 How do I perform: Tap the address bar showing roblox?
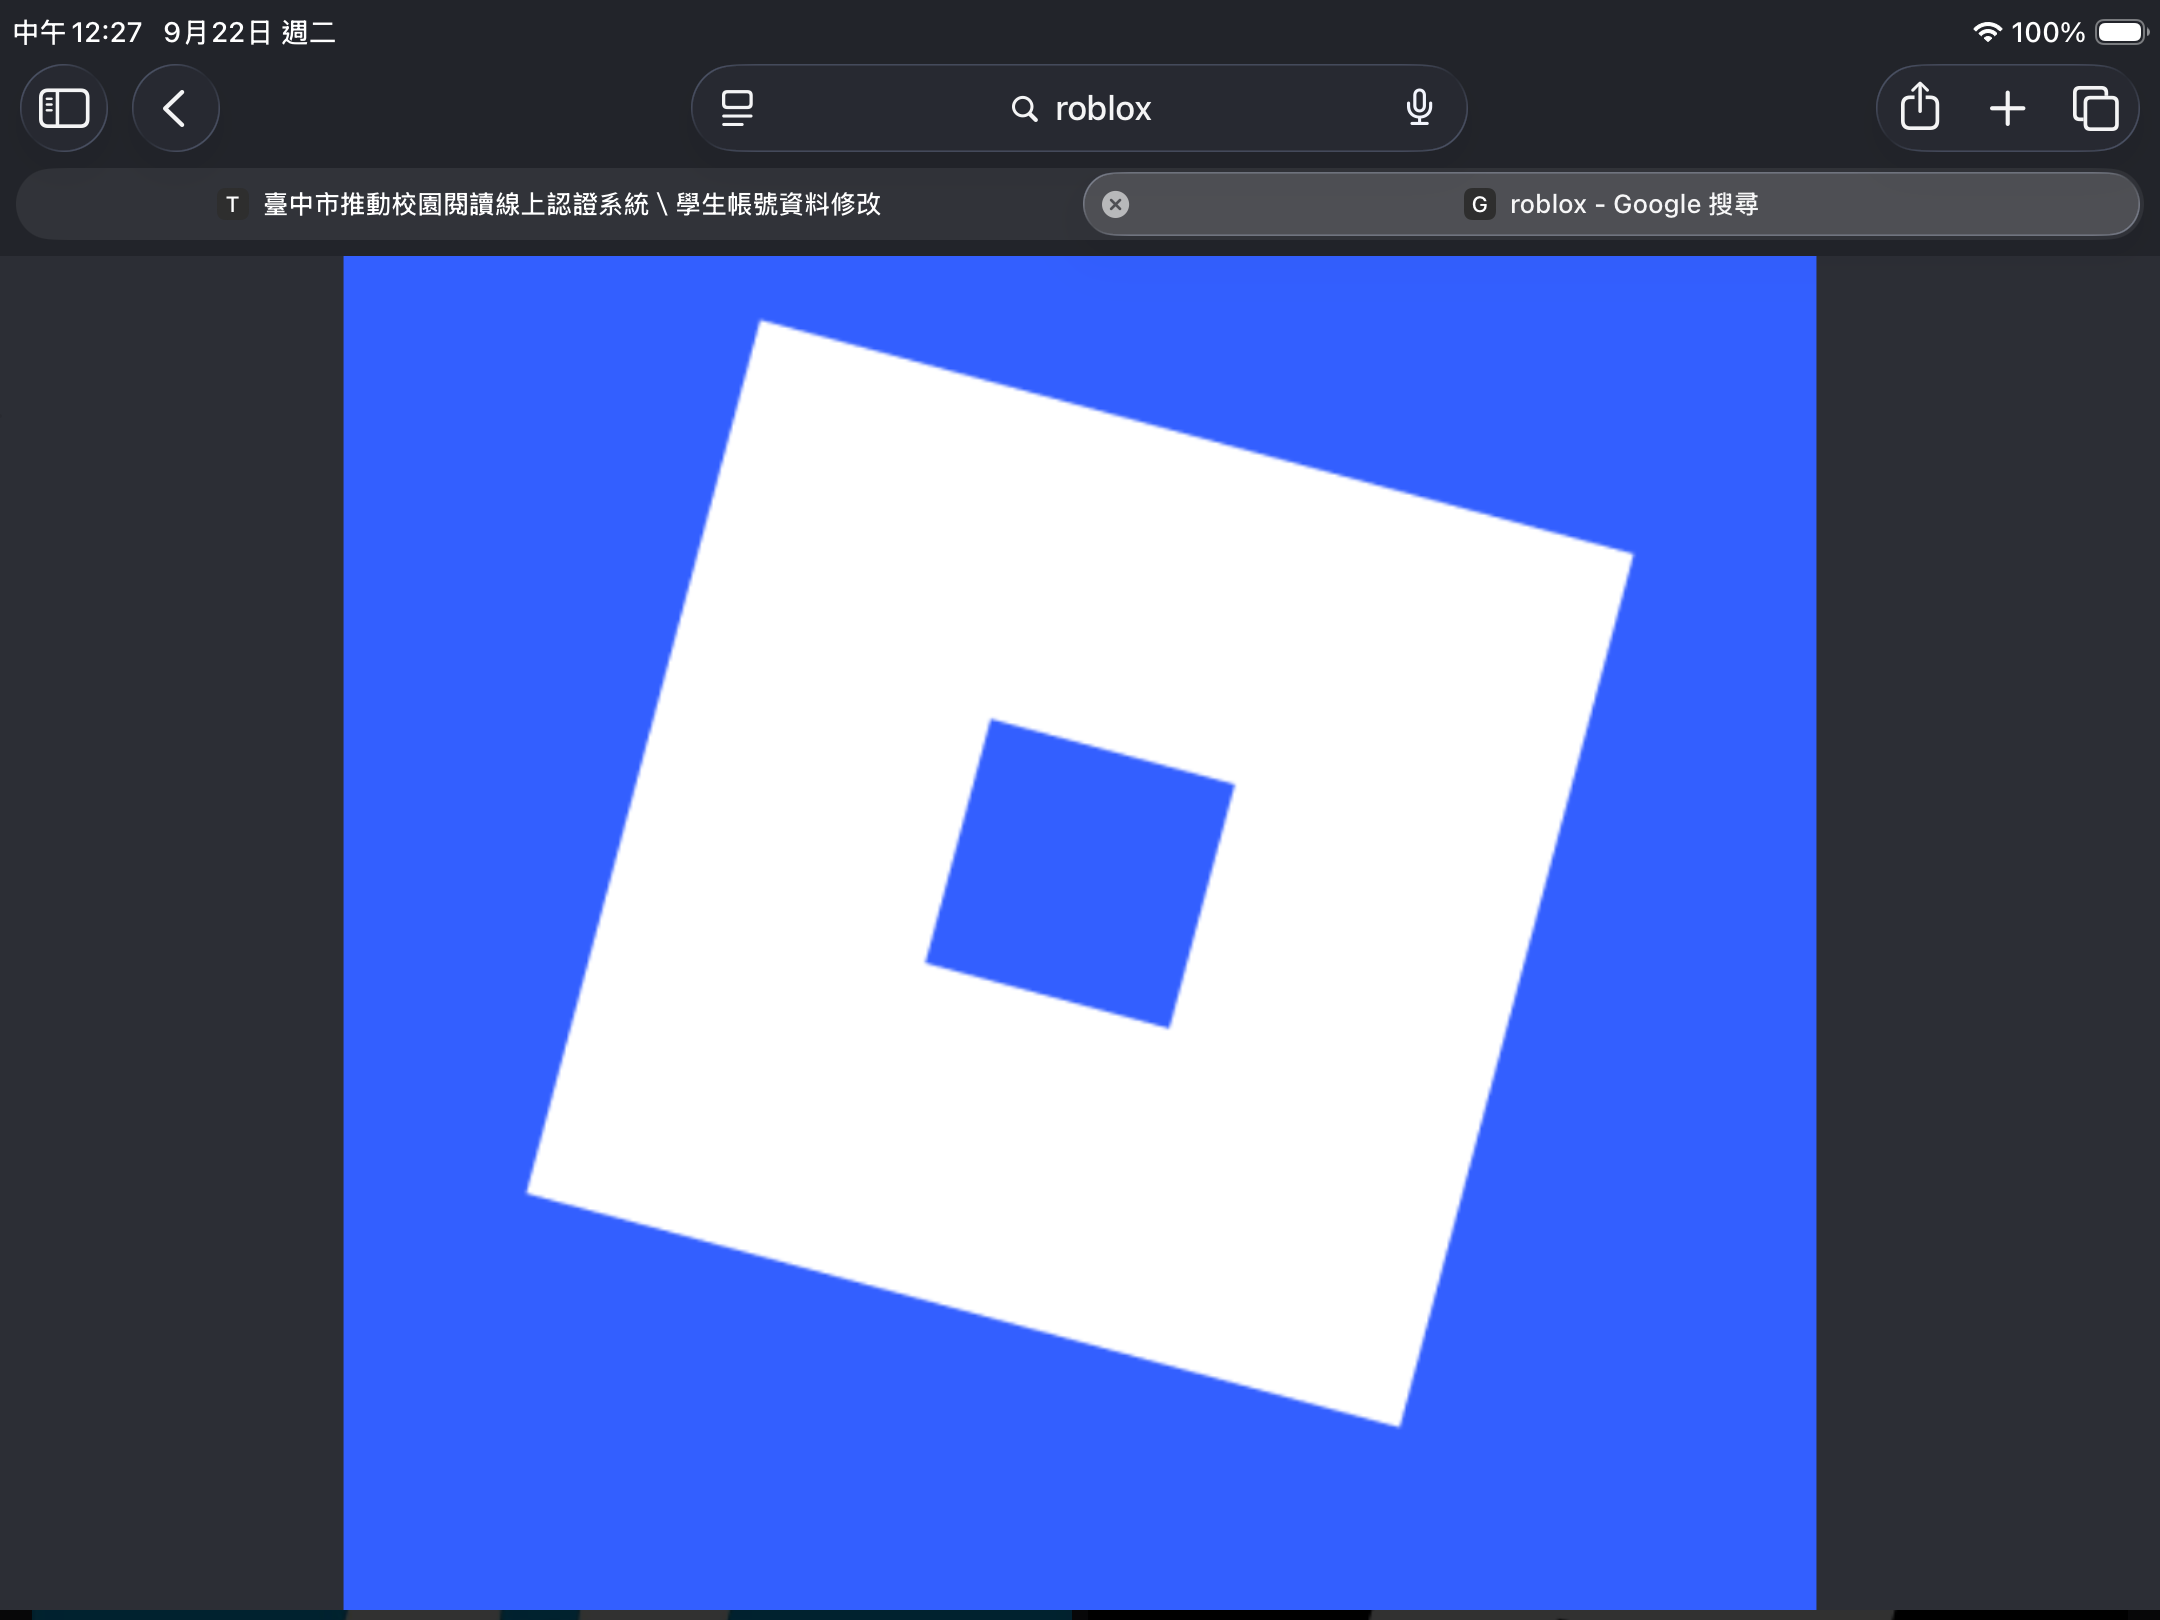point(1079,108)
